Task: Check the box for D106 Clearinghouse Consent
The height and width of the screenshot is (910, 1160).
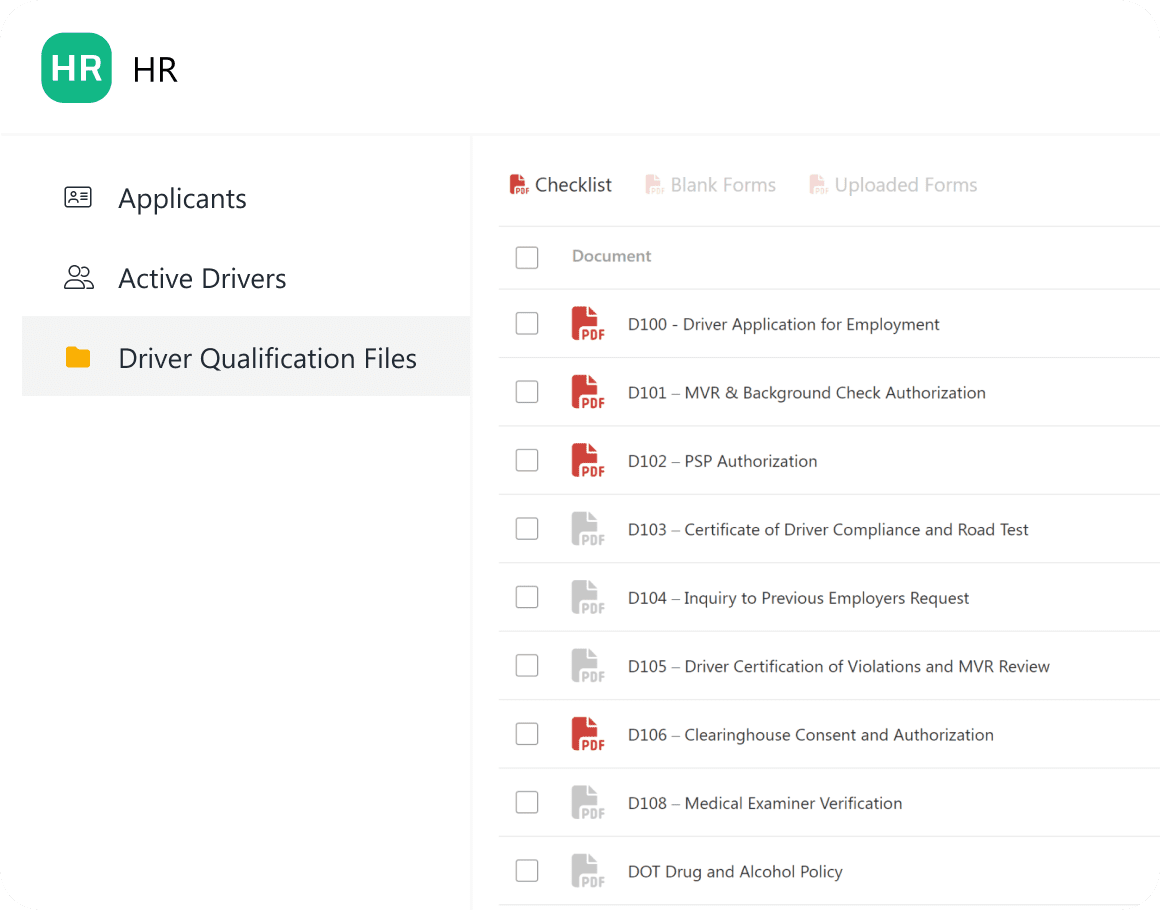Action: [527, 734]
